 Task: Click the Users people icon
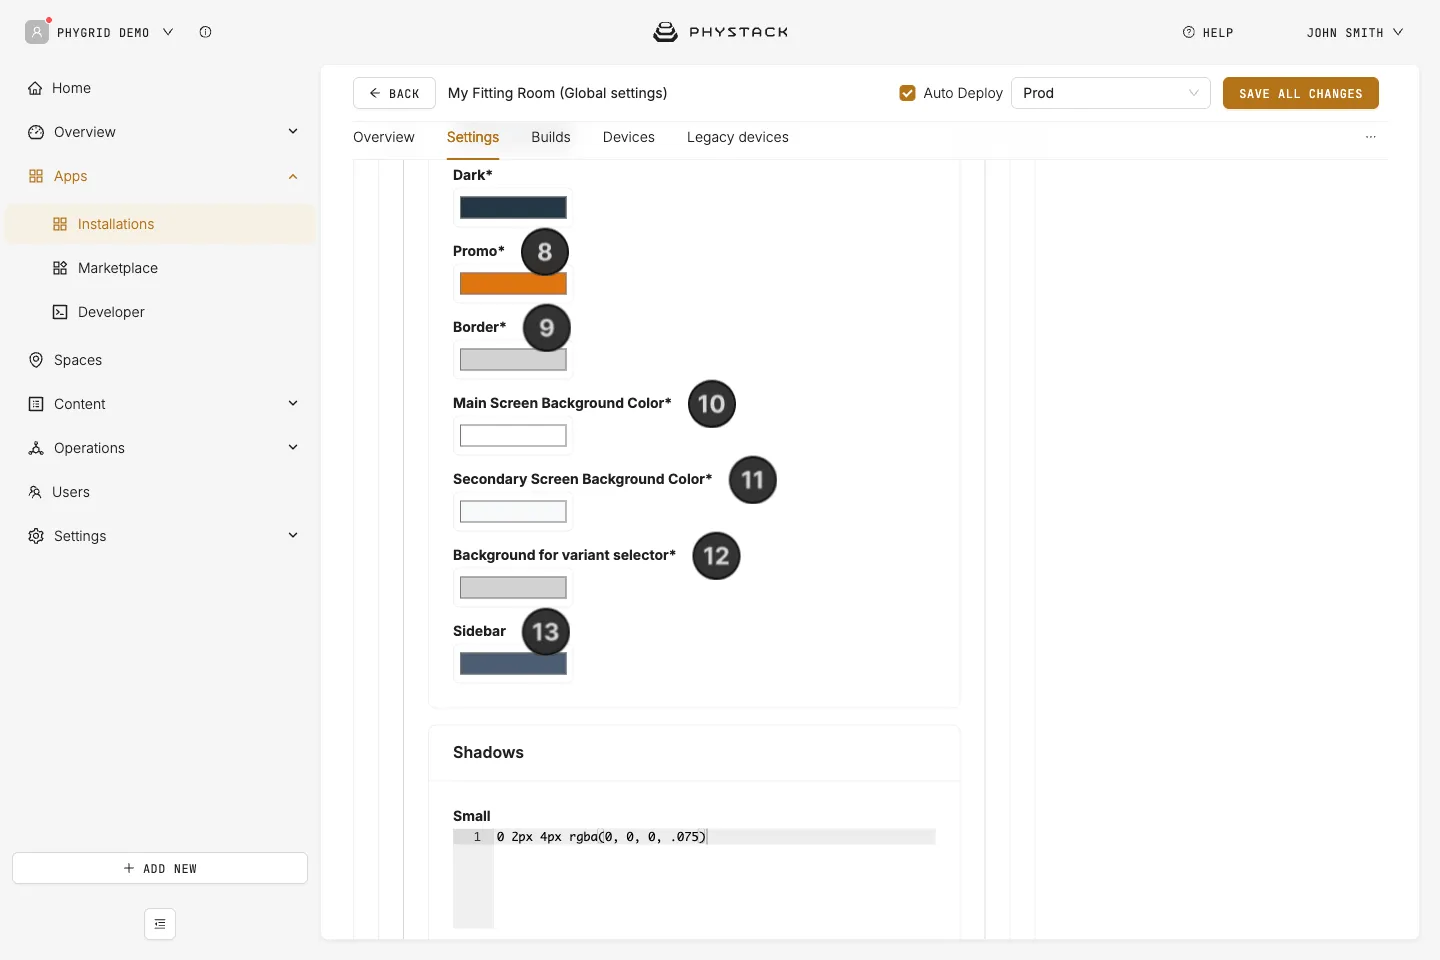click(x=35, y=492)
